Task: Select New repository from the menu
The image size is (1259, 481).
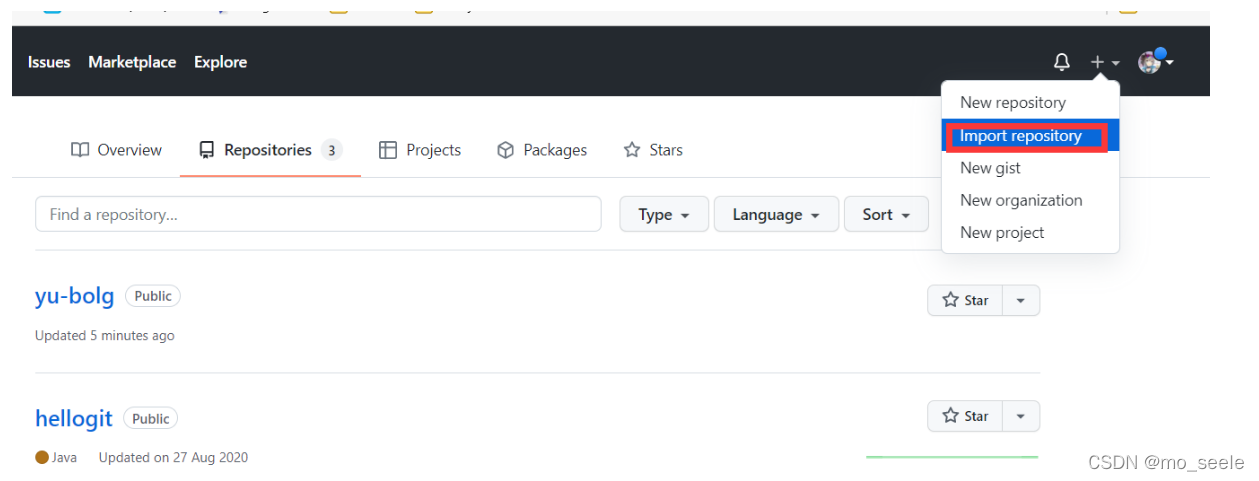Action: click(1030, 102)
